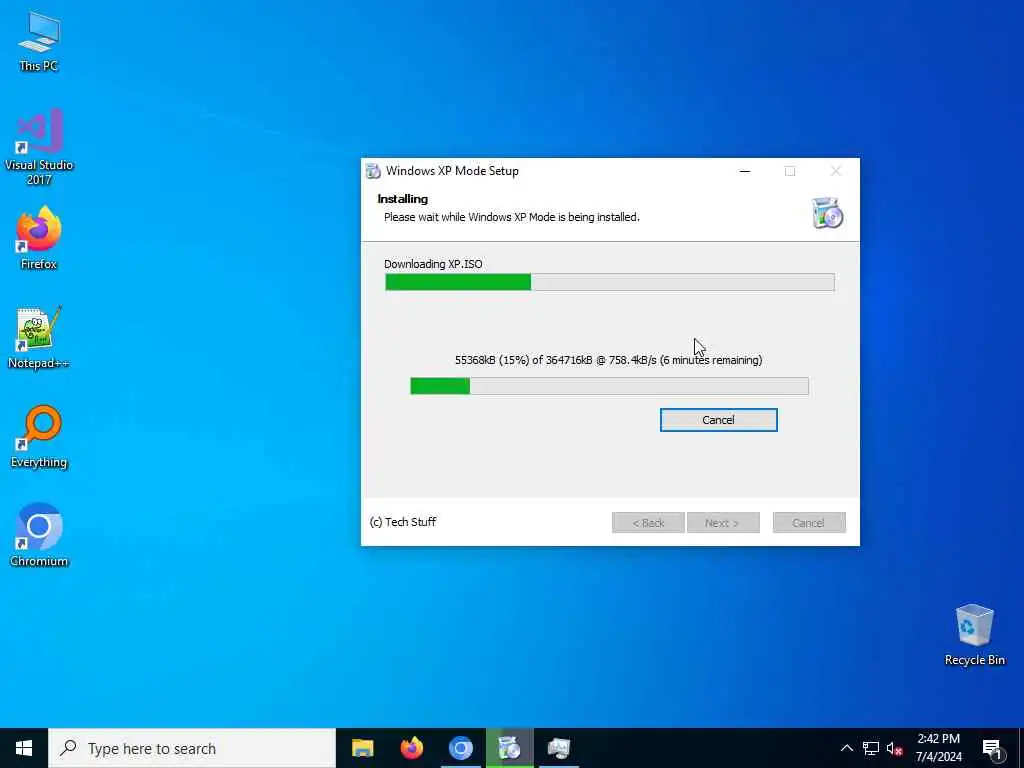The image size is (1024, 768).
Task: Open This PC desktop icon
Action: click(x=39, y=41)
